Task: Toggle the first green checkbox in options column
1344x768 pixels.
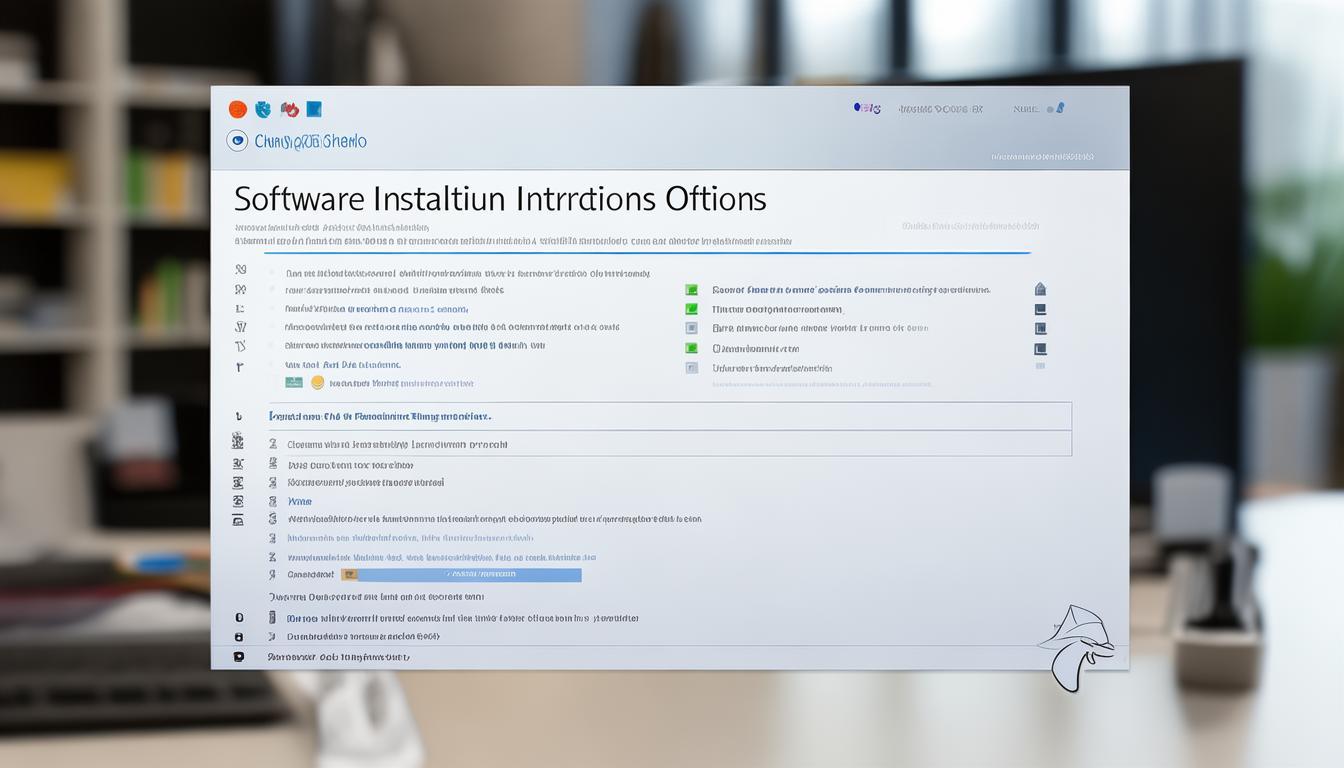Action: point(691,290)
